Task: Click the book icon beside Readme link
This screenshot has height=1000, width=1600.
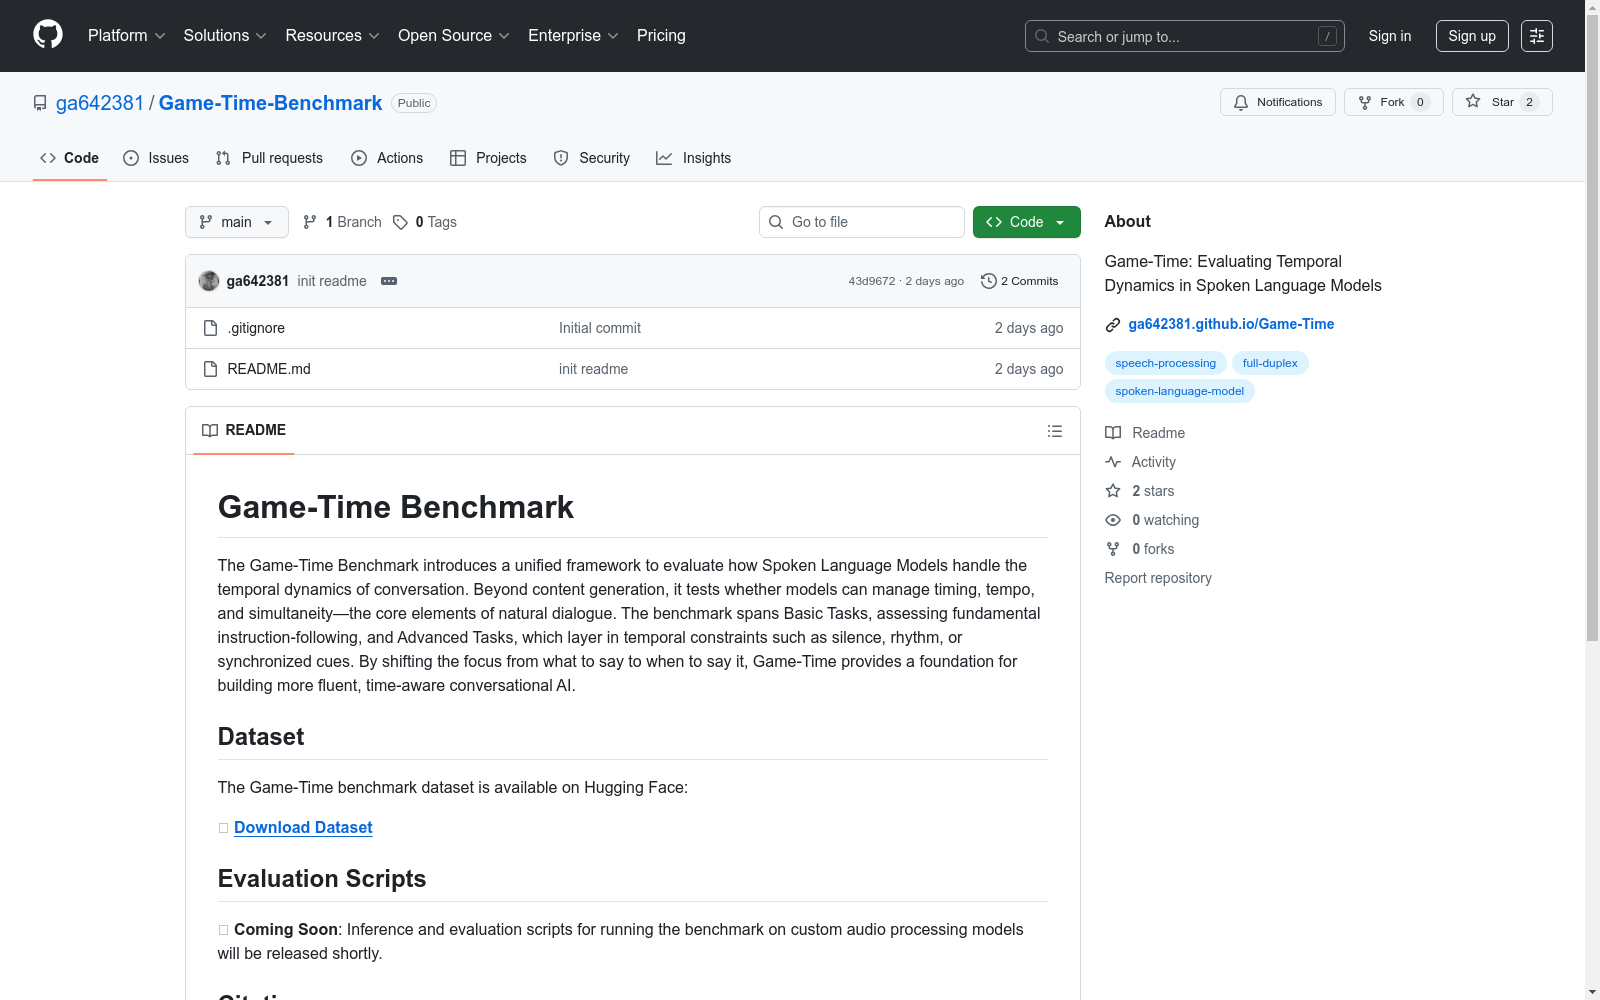Action: click(x=1113, y=433)
